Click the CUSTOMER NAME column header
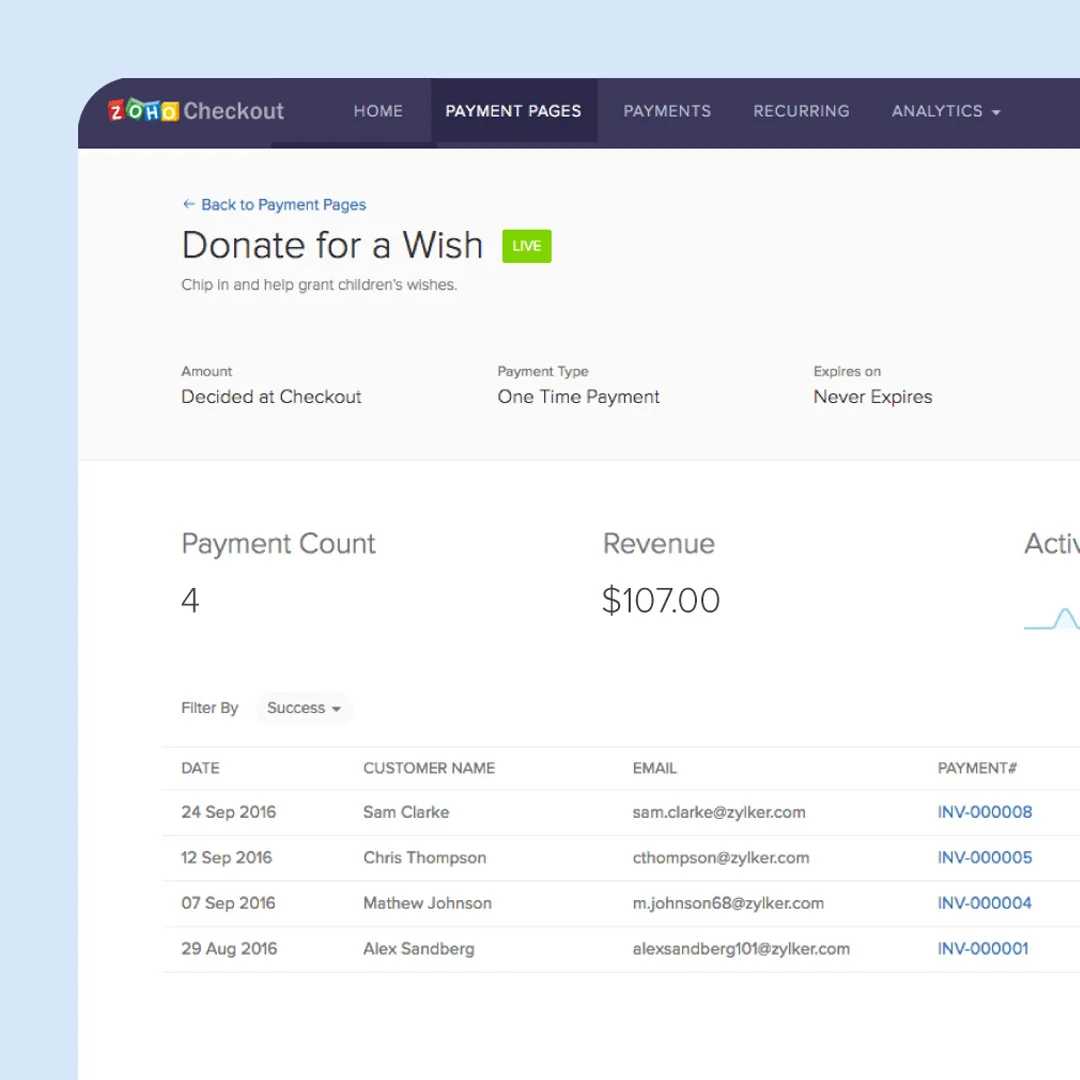The height and width of the screenshot is (1080, 1080). (x=429, y=768)
